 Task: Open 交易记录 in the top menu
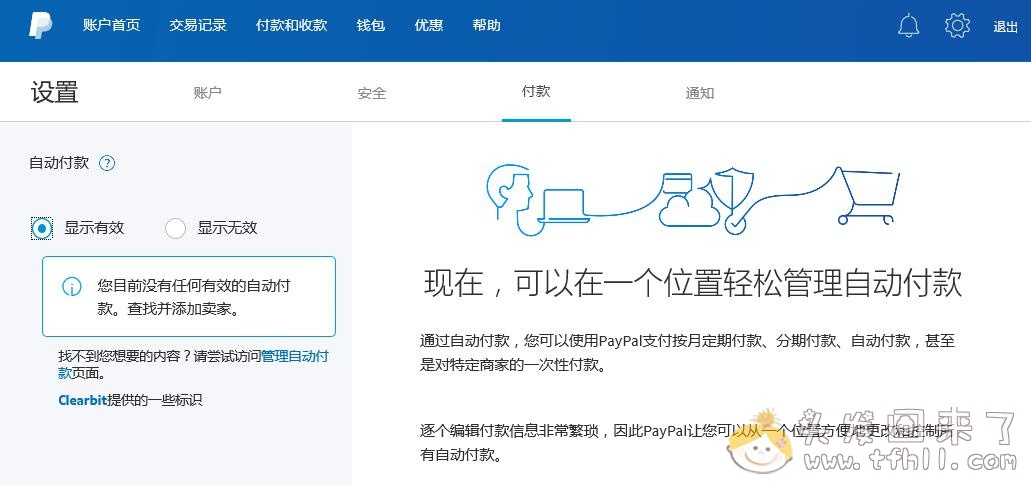198,26
